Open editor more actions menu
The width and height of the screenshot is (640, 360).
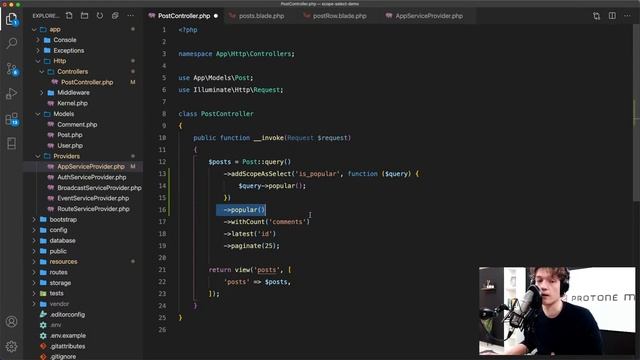(627, 16)
